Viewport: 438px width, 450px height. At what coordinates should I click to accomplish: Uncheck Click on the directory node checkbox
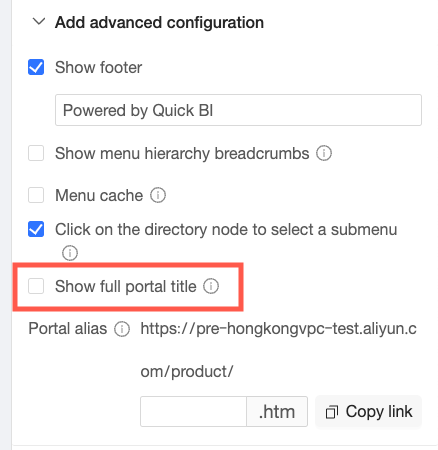[x=36, y=229]
